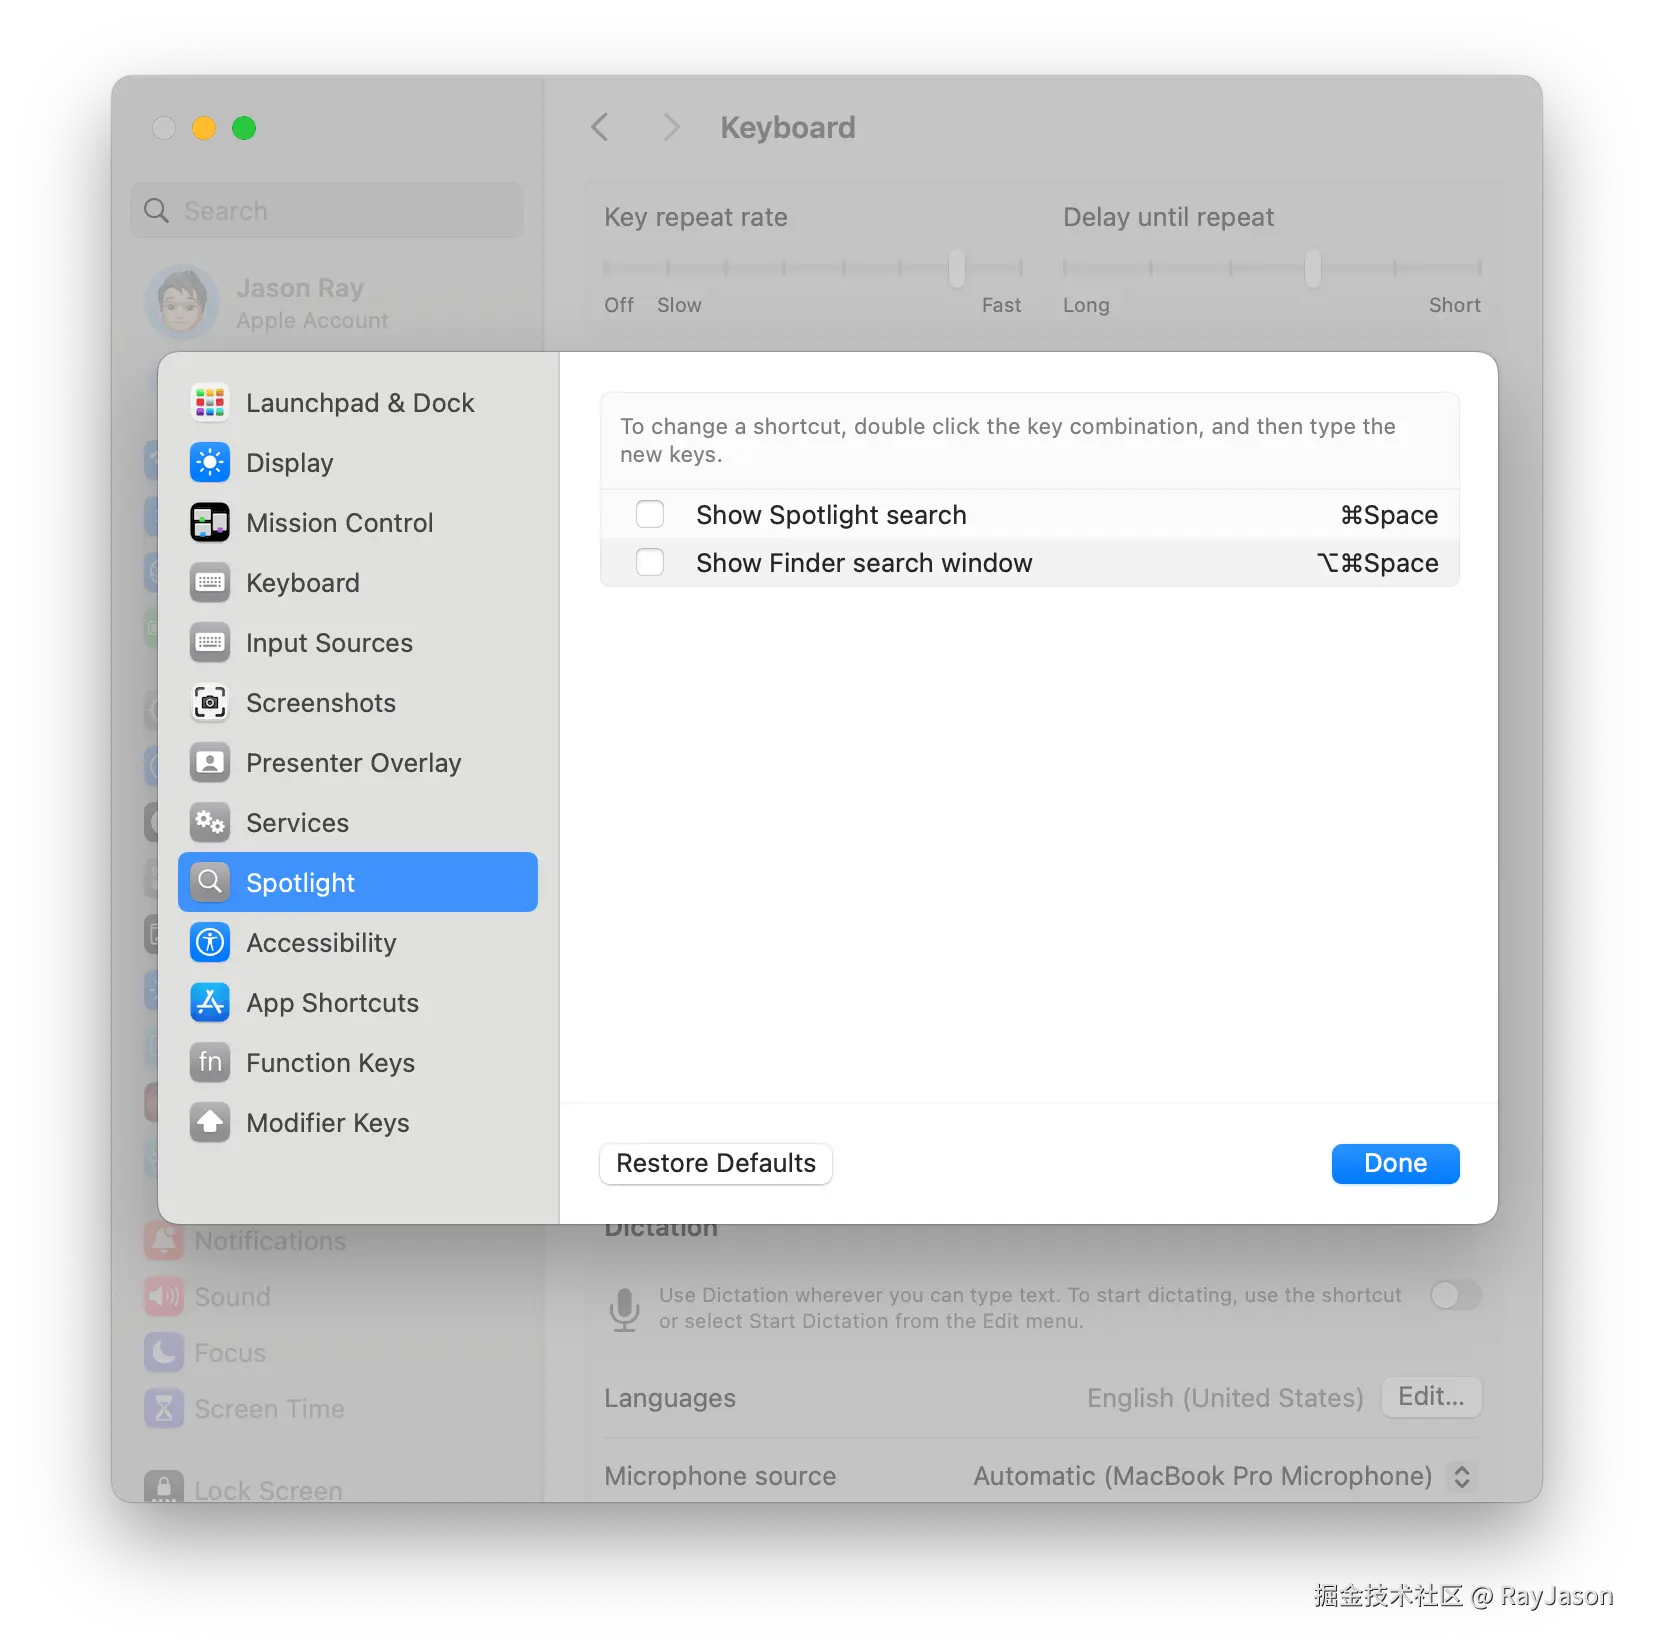Click the Screen Time hourglass icon
1654x1650 pixels.
(164, 1409)
